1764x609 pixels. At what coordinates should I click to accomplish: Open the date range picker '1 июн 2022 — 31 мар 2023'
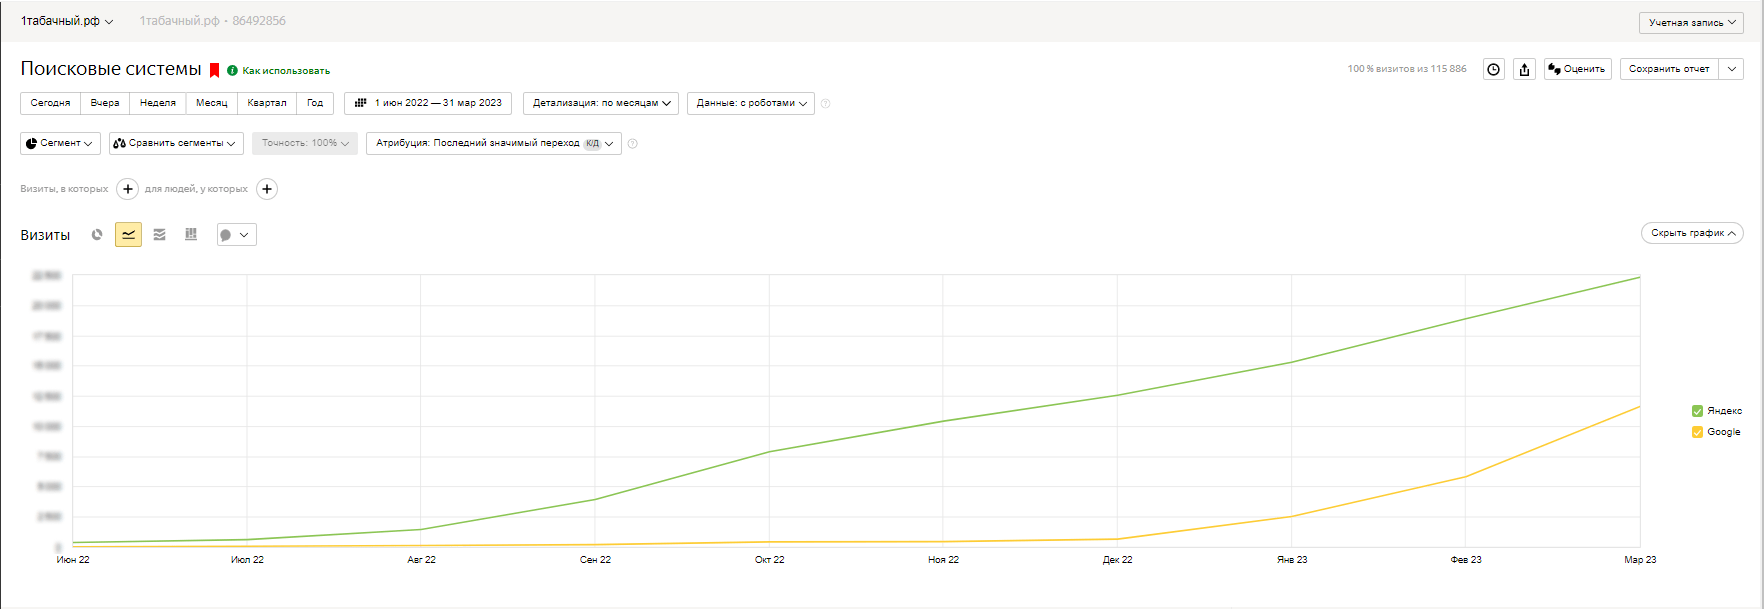428,103
